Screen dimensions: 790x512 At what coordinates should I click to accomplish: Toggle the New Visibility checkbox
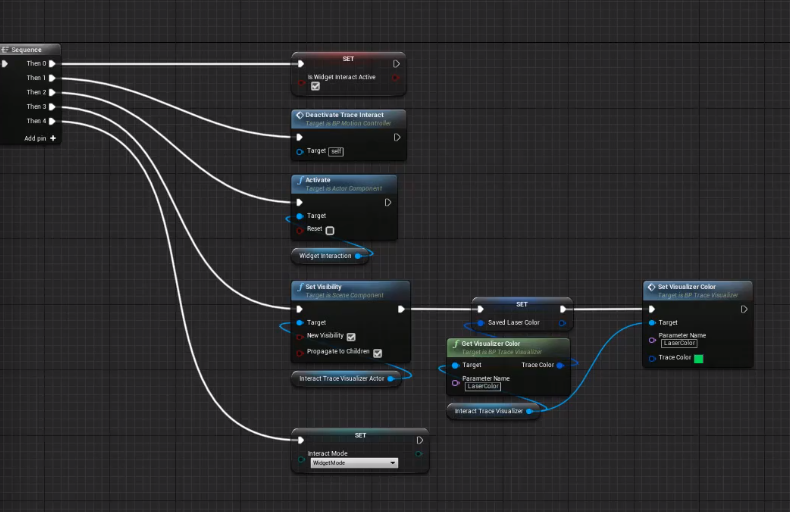coord(351,337)
